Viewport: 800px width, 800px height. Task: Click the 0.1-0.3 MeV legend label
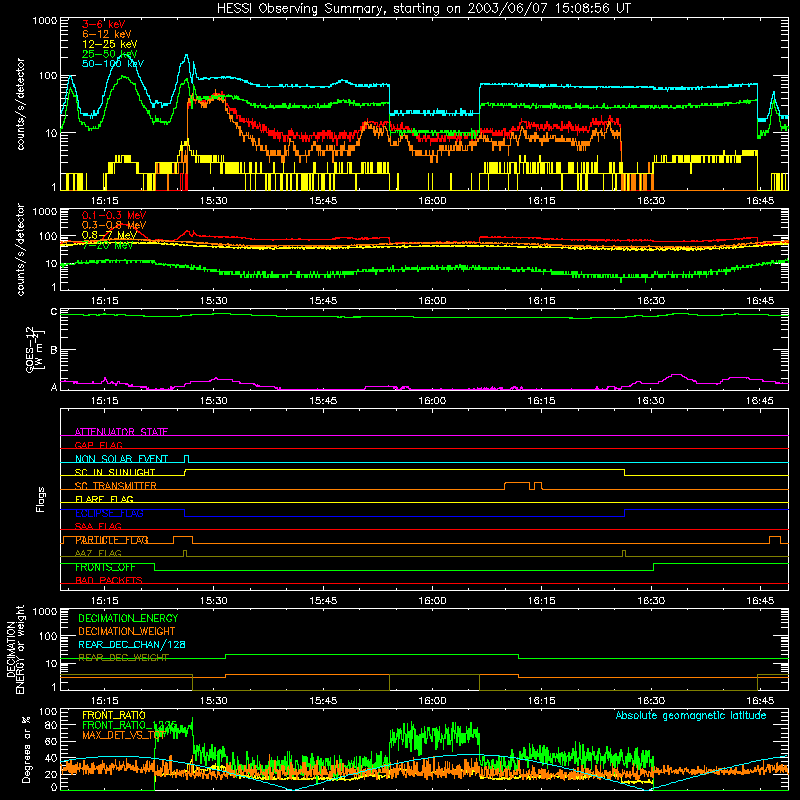click(114, 215)
